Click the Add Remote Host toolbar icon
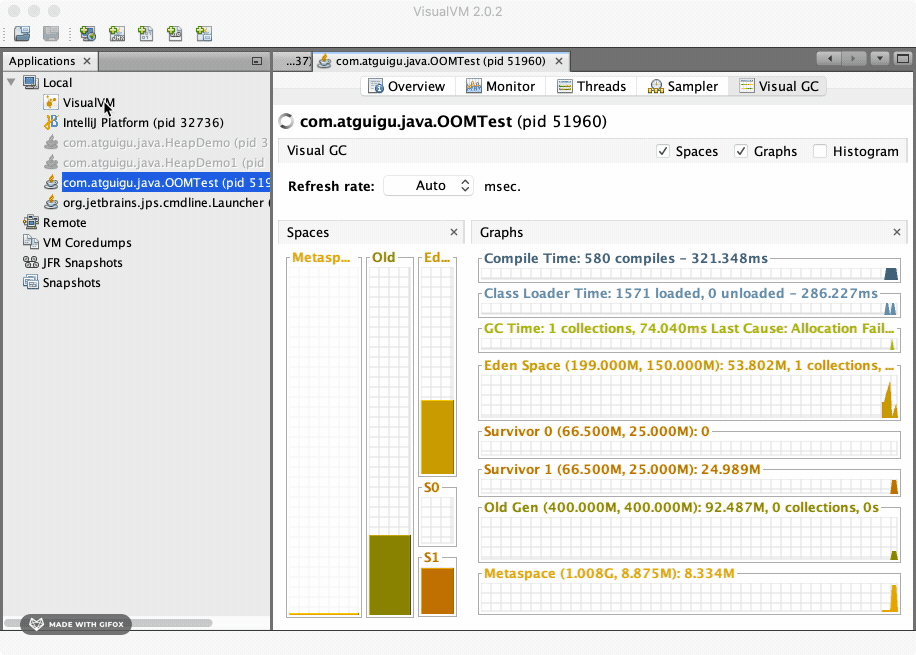The image size is (916, 655). tap(88, 34)
